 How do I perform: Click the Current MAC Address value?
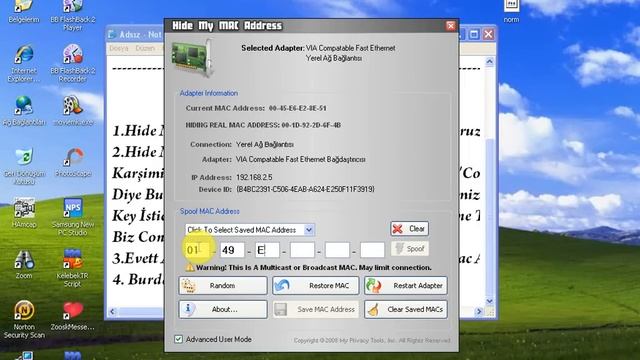point(298,109)
